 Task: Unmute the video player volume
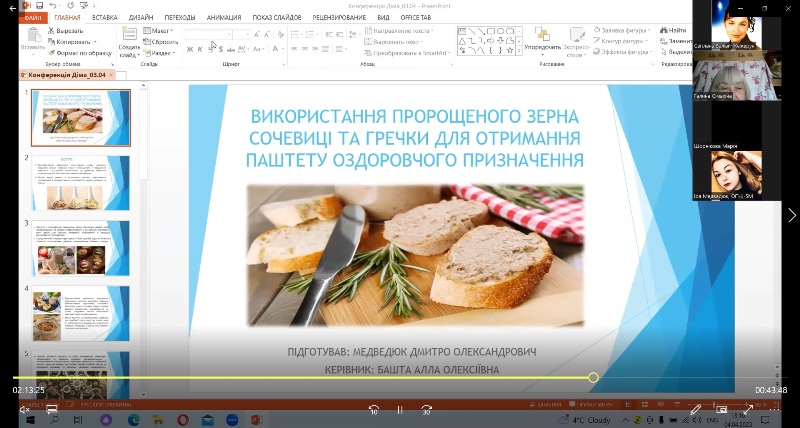pyautogui.click(x=24, y=410)
